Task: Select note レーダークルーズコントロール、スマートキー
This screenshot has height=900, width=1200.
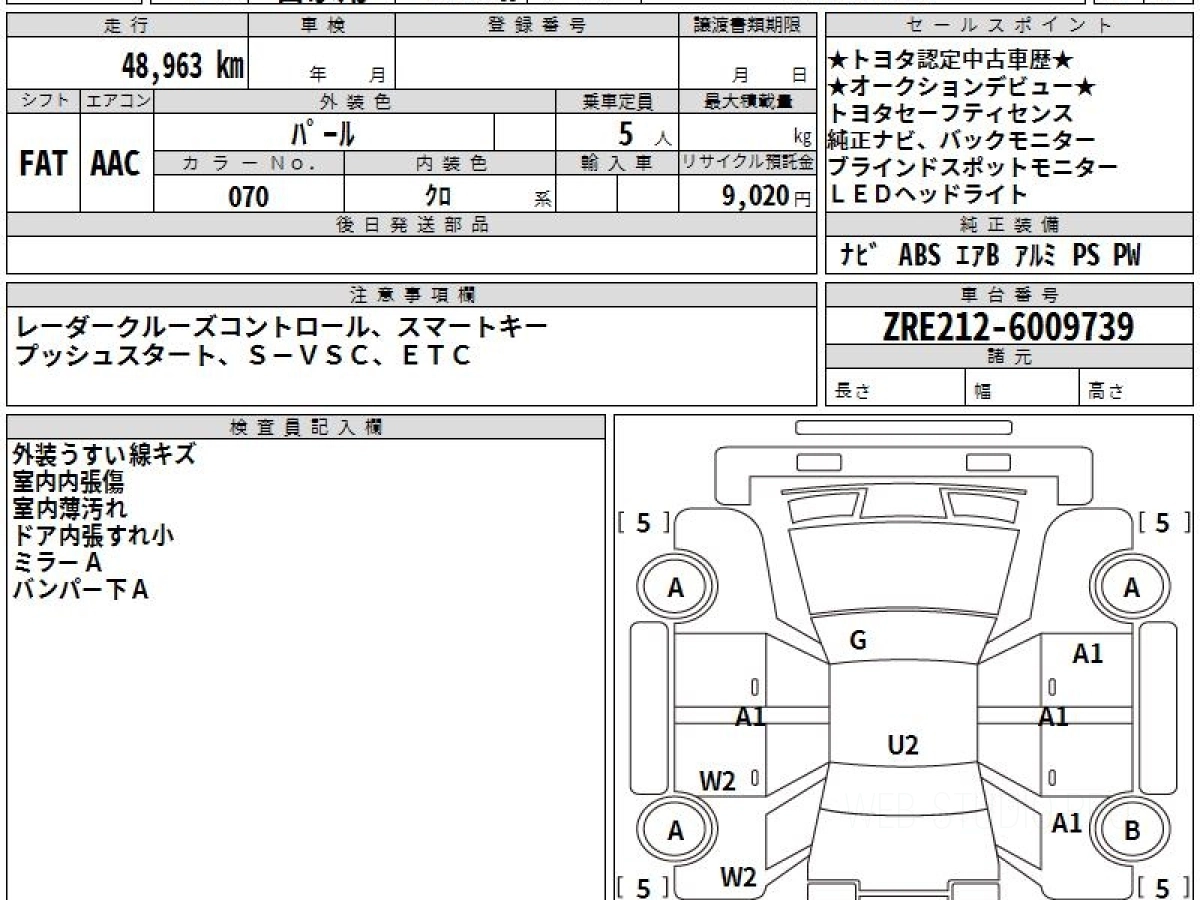Action: coord(280,328)
